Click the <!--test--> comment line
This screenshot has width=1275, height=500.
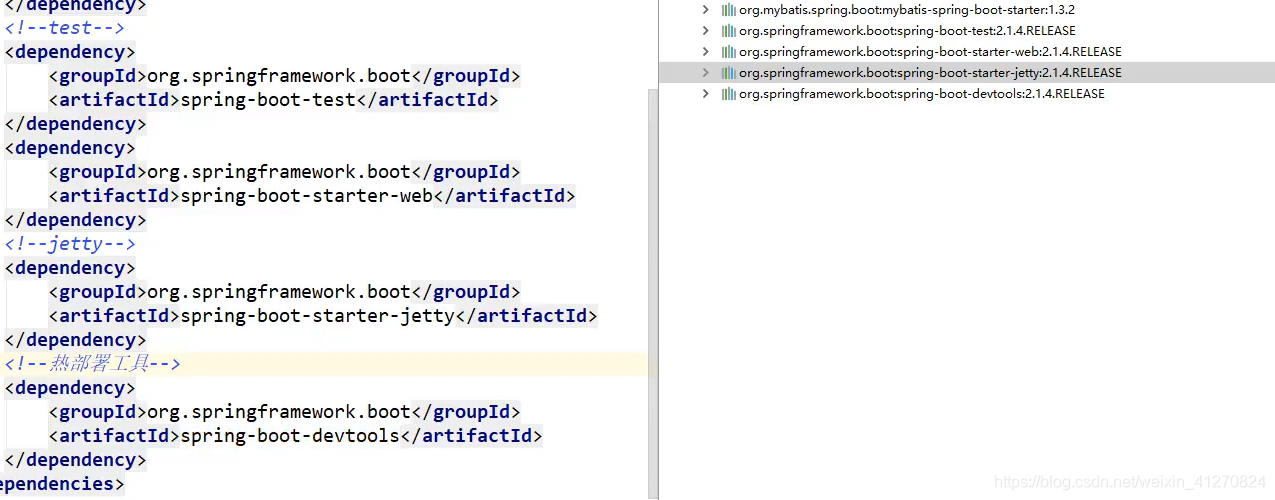pos(65,28)
